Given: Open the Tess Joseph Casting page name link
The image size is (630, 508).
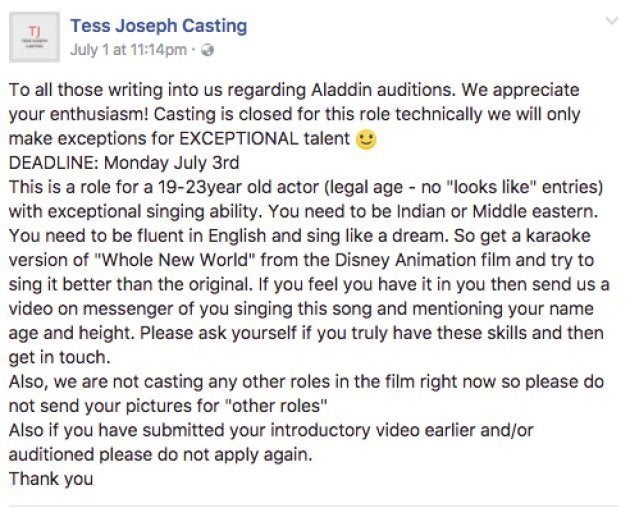Looking at the screenshot, I should [x=159, y=26].
